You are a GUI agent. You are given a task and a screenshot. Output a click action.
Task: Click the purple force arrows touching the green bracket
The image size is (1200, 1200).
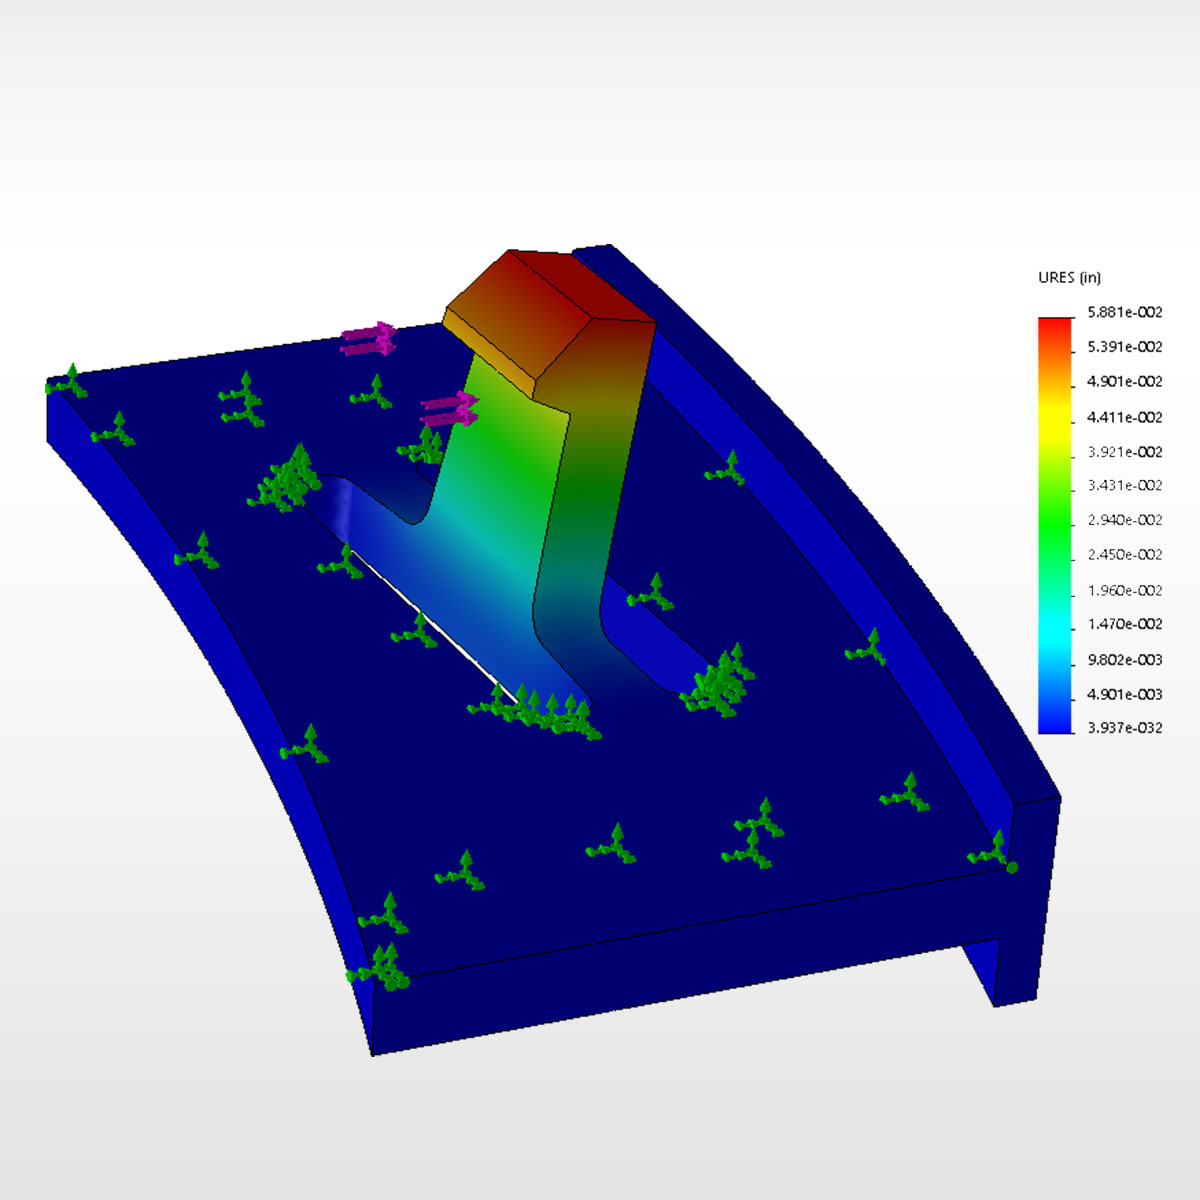tap(450, 410)
